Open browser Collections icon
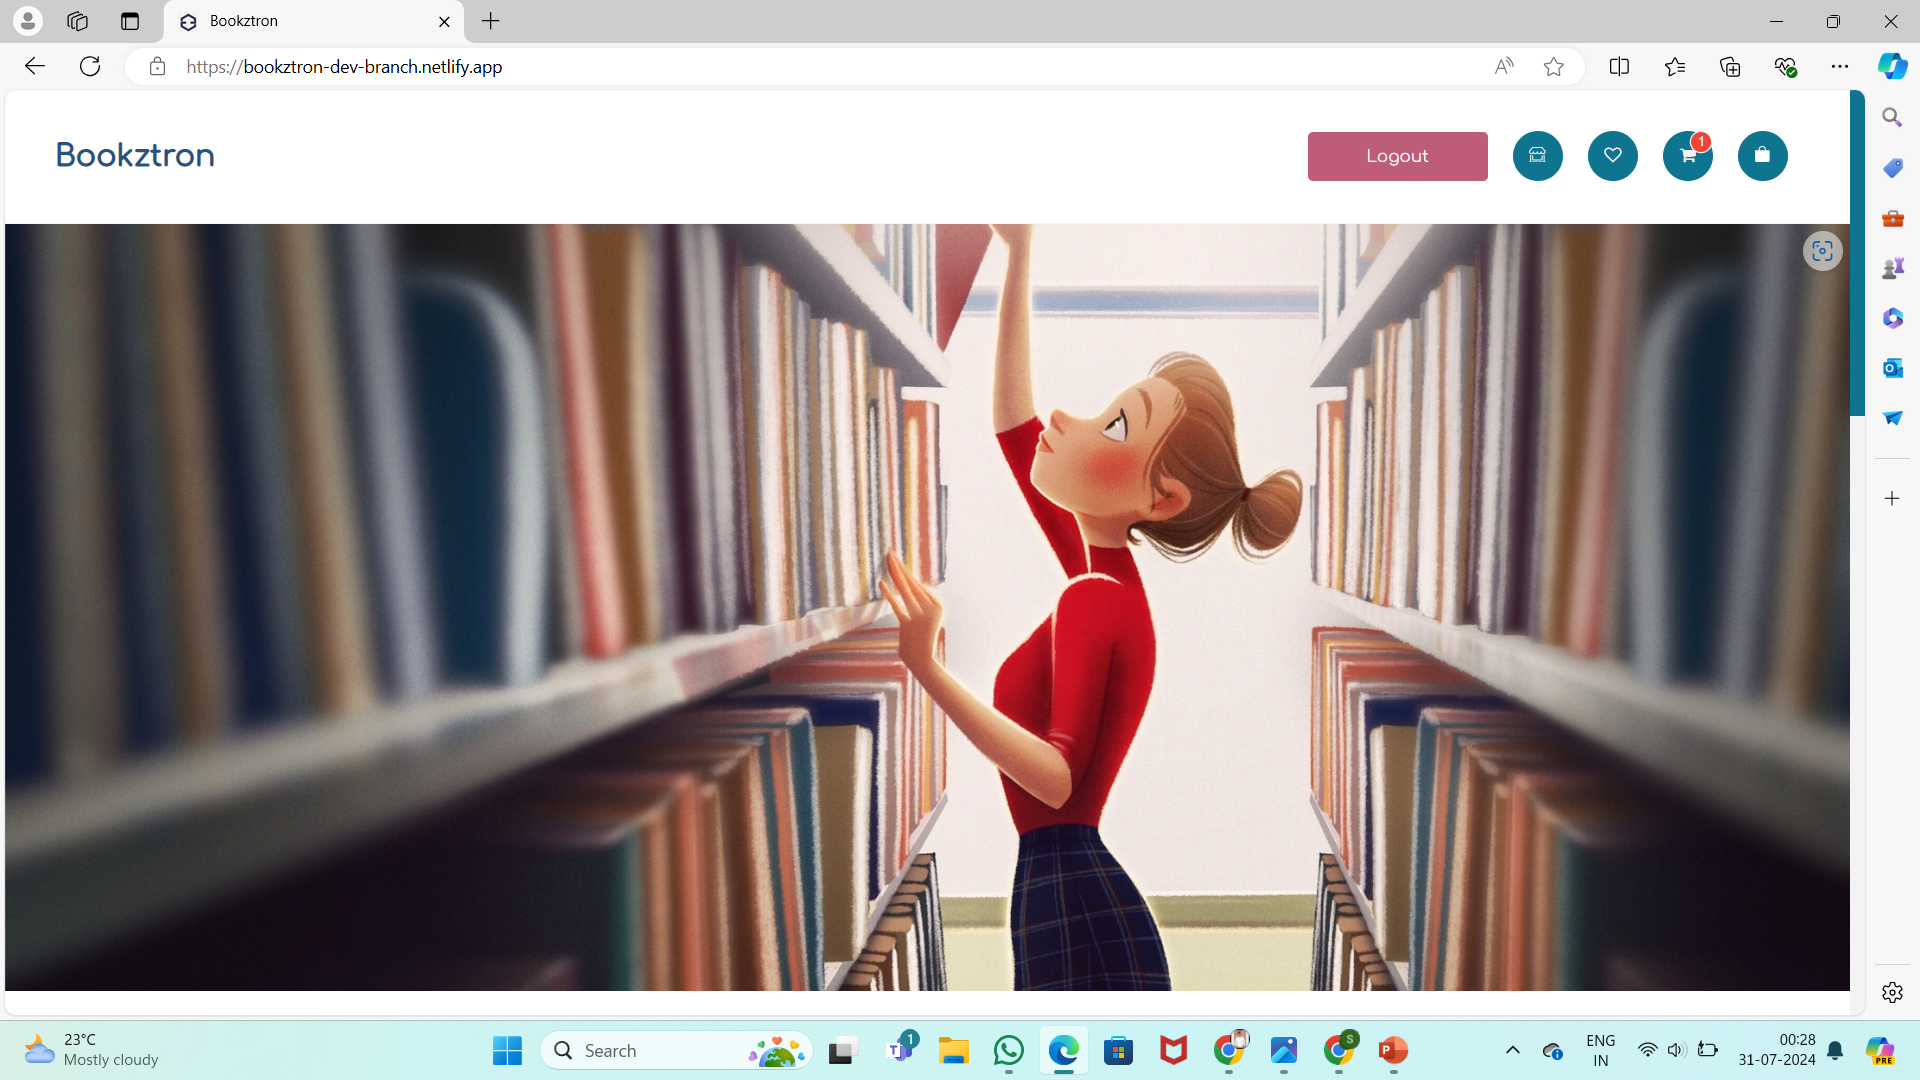The height and width of the screenshot is (1080, 1920). pos(1730,67)
